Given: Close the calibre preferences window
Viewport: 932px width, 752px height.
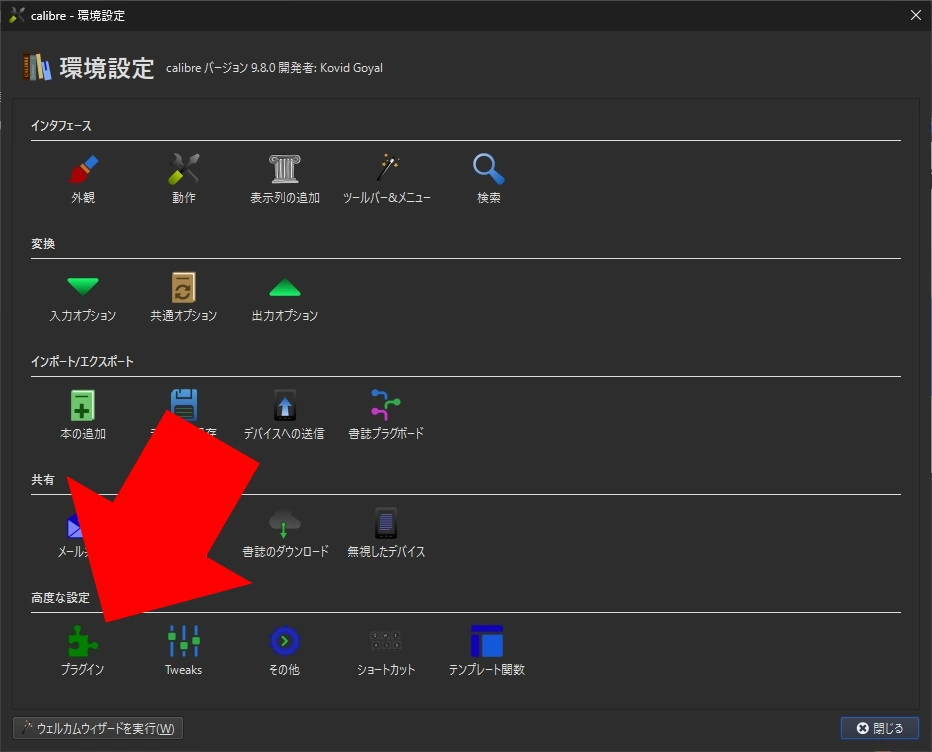Looking at the screenshot, I should (x=915, y=15).
